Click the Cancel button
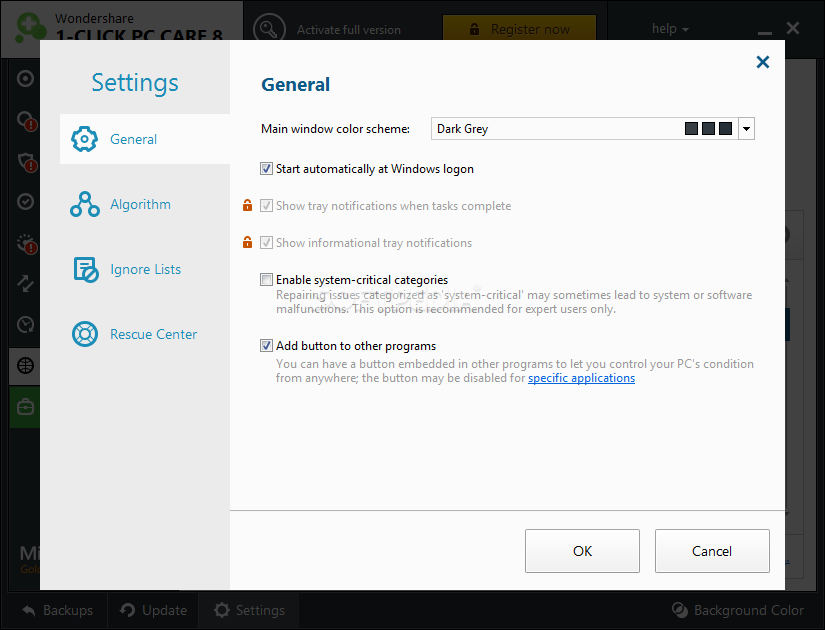Image resolution: width=825 pixels, height=630 pixels. pos(712,551)
